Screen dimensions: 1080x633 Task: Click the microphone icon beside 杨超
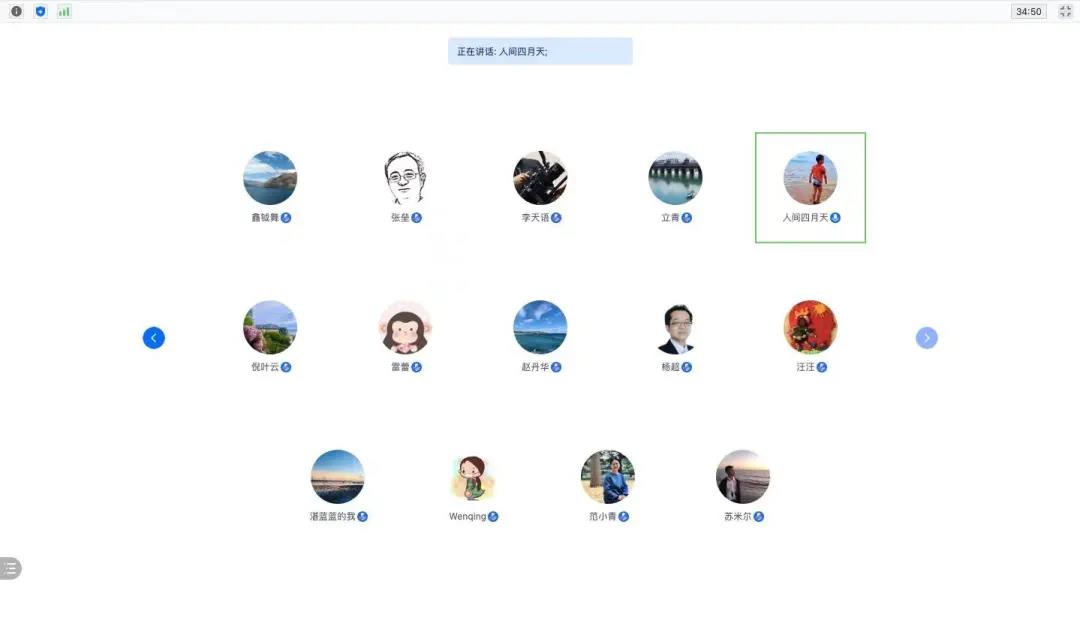click(687, 367)
